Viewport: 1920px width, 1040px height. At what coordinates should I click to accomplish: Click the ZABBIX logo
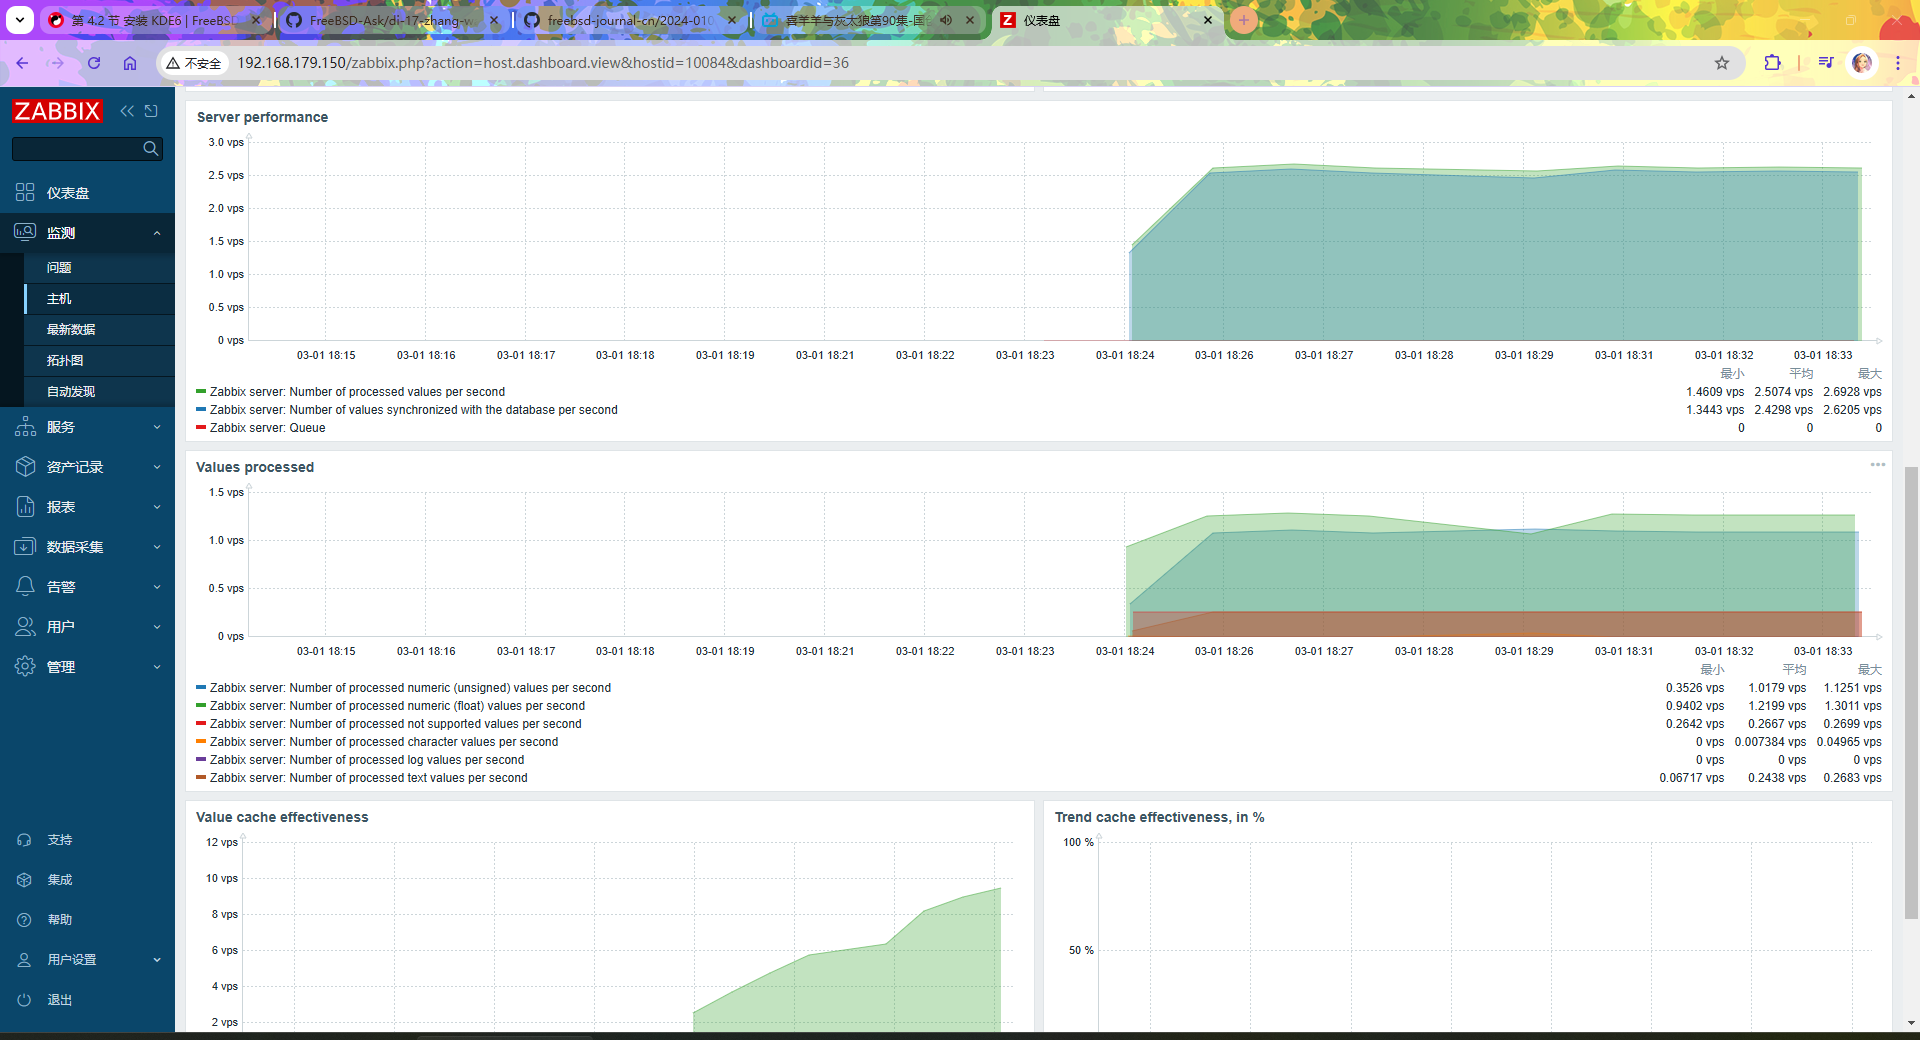click(x=57, y=111)
